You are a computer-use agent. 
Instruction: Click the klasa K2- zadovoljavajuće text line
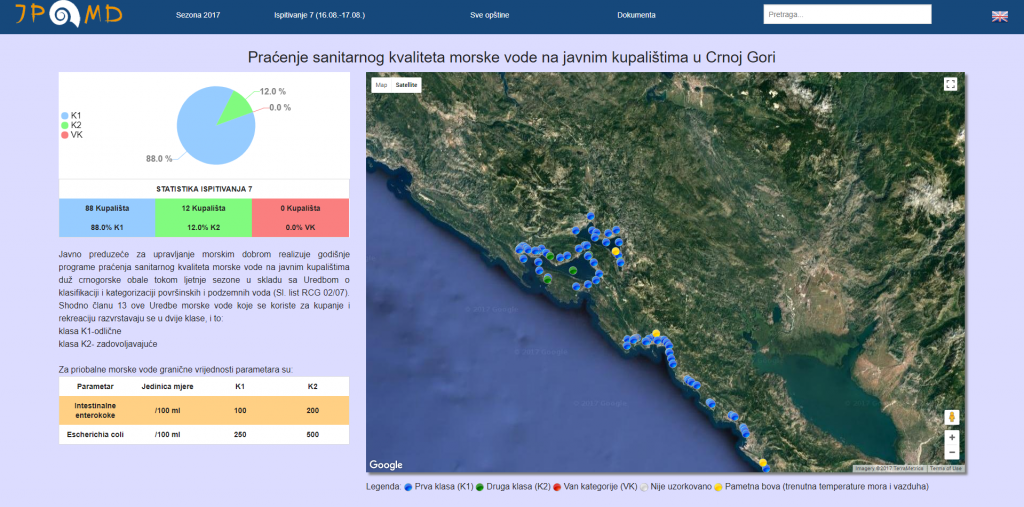[108, 343]
